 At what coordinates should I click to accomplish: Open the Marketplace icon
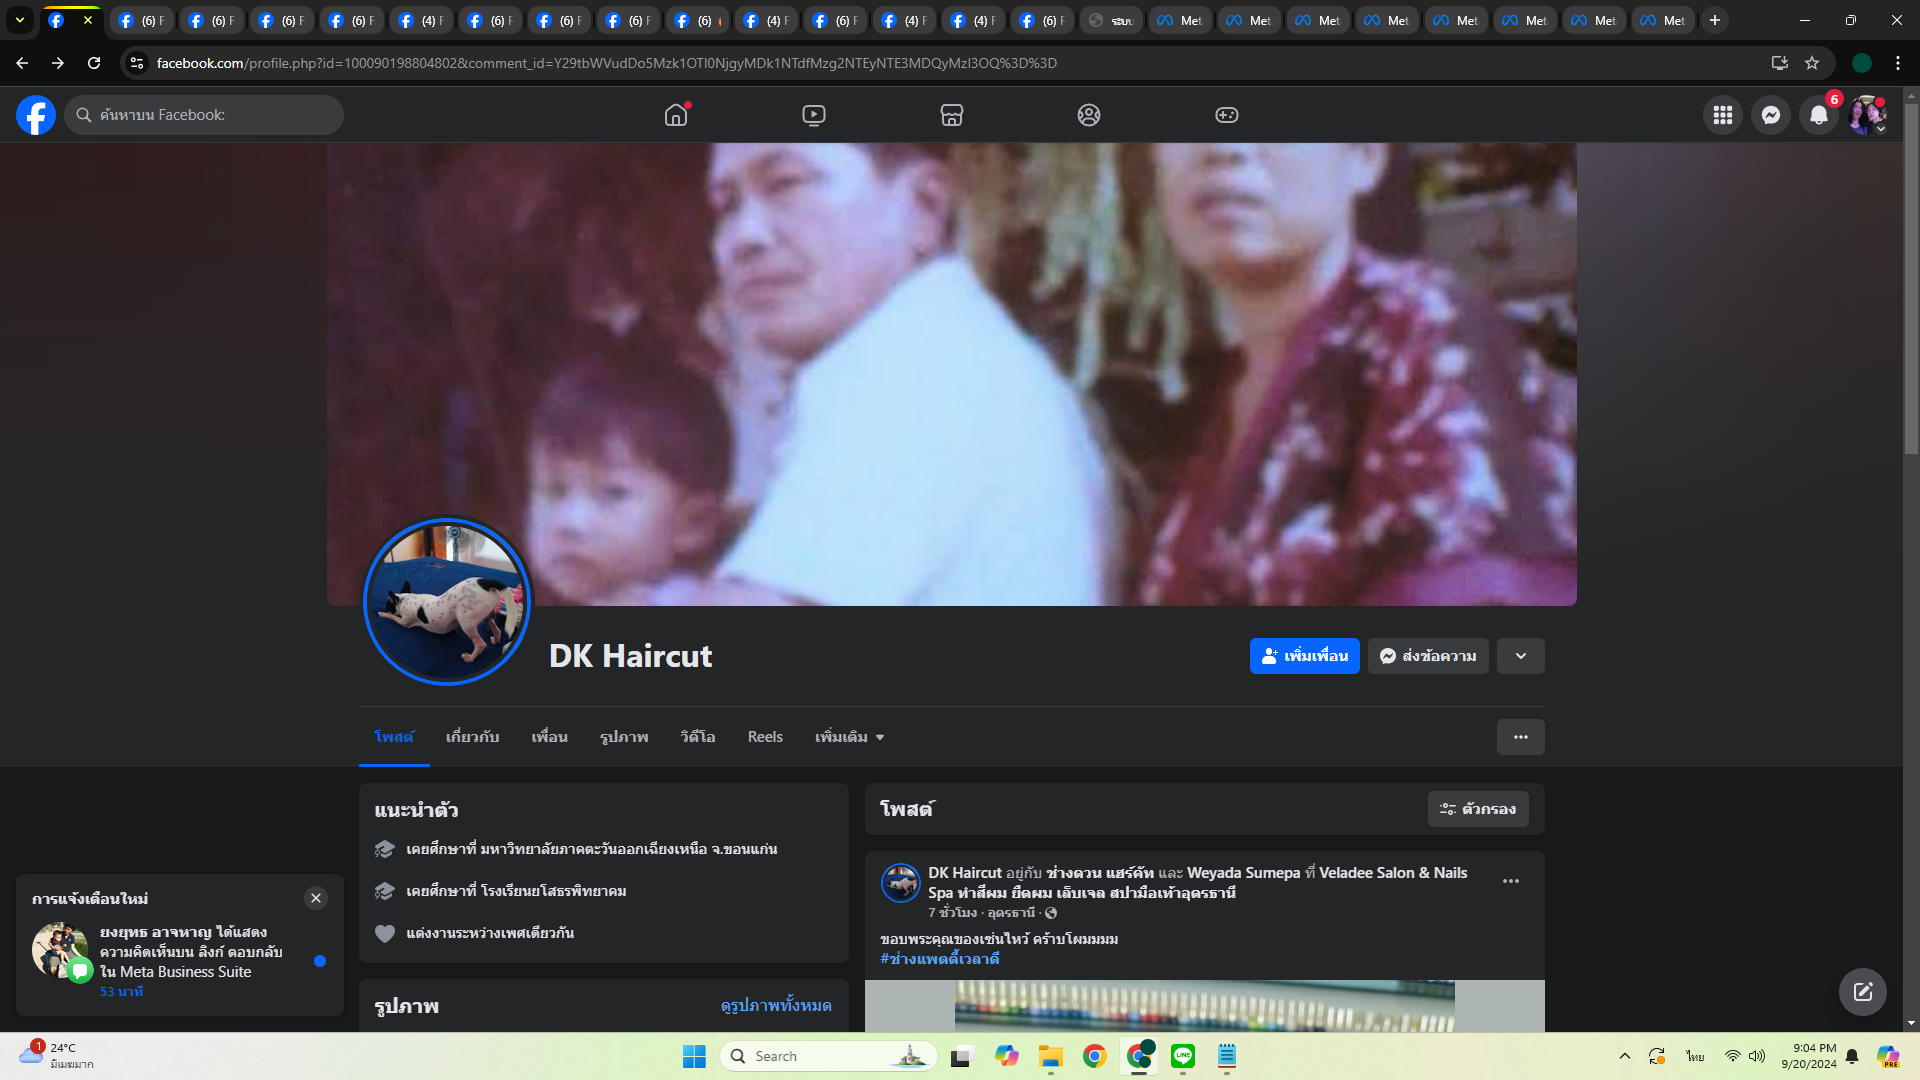(x=951, y=115)
